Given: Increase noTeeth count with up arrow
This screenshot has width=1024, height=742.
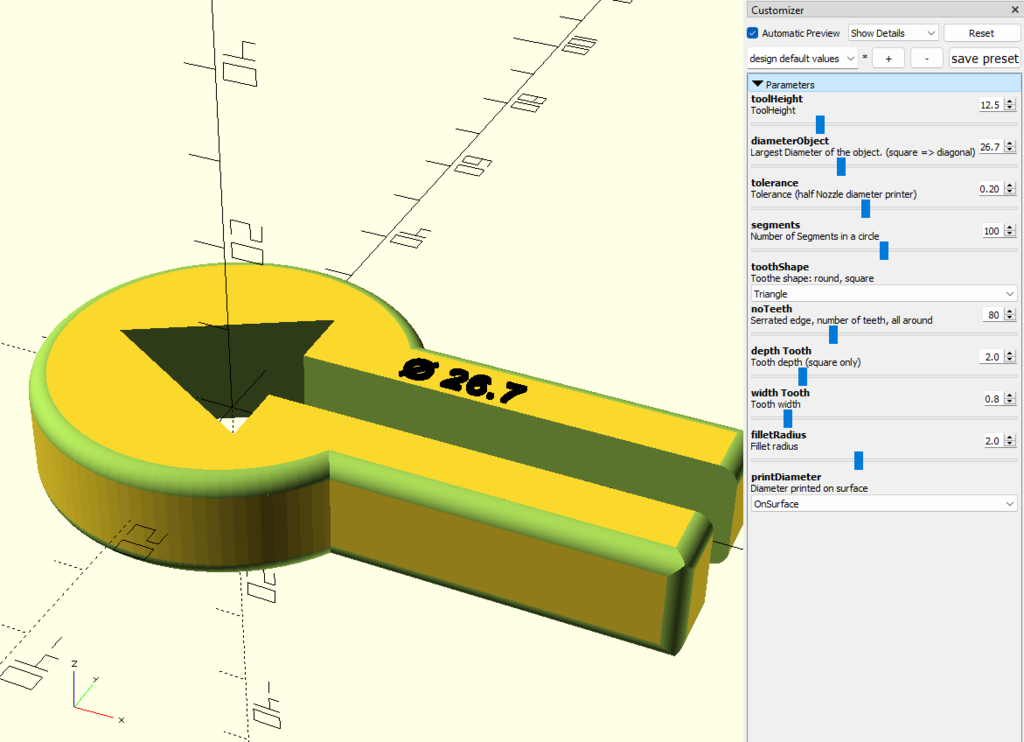Looking at the screenshot, I should [1010, 311].
